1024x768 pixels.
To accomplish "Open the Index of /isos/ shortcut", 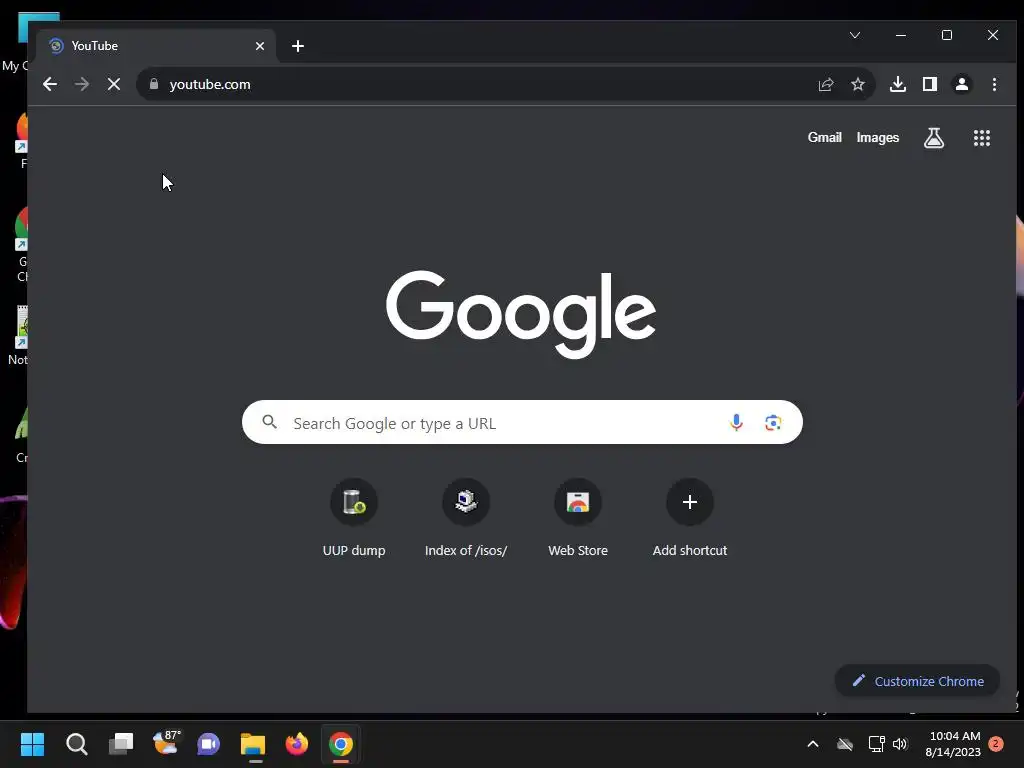I will pyautogui.click(x=466, y=518).
